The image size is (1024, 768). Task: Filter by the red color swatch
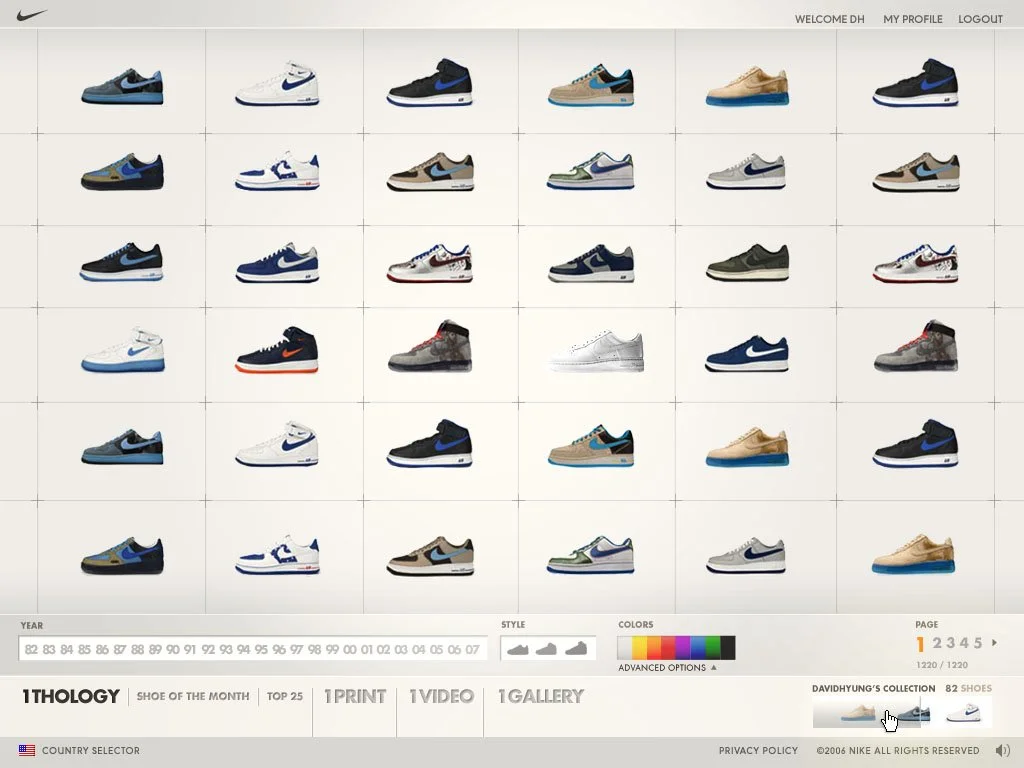[x=669, y=648]
